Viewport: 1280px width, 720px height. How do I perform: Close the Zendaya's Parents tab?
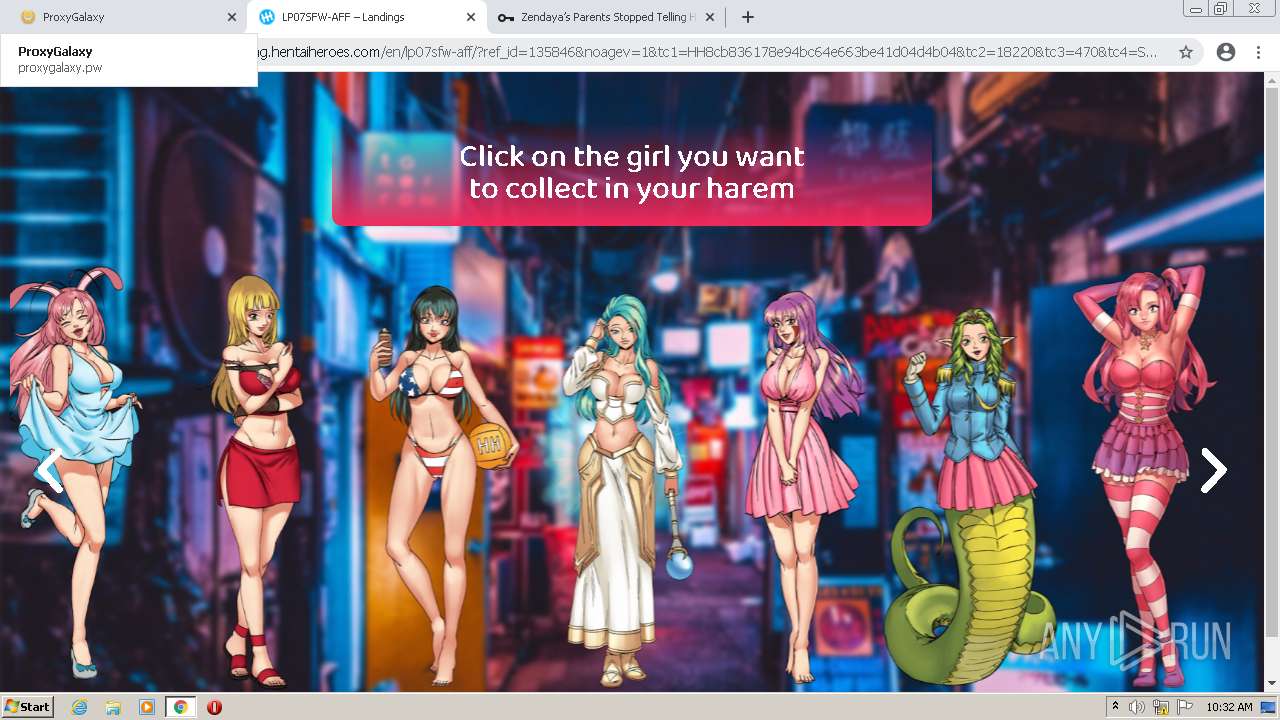pyautogui.click(x=710, y=17)
